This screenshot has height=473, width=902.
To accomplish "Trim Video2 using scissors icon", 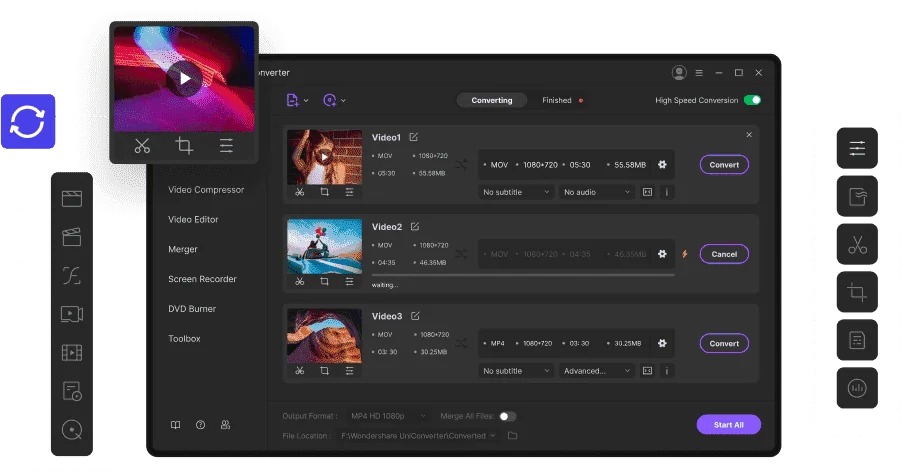I will click(300, 281).
